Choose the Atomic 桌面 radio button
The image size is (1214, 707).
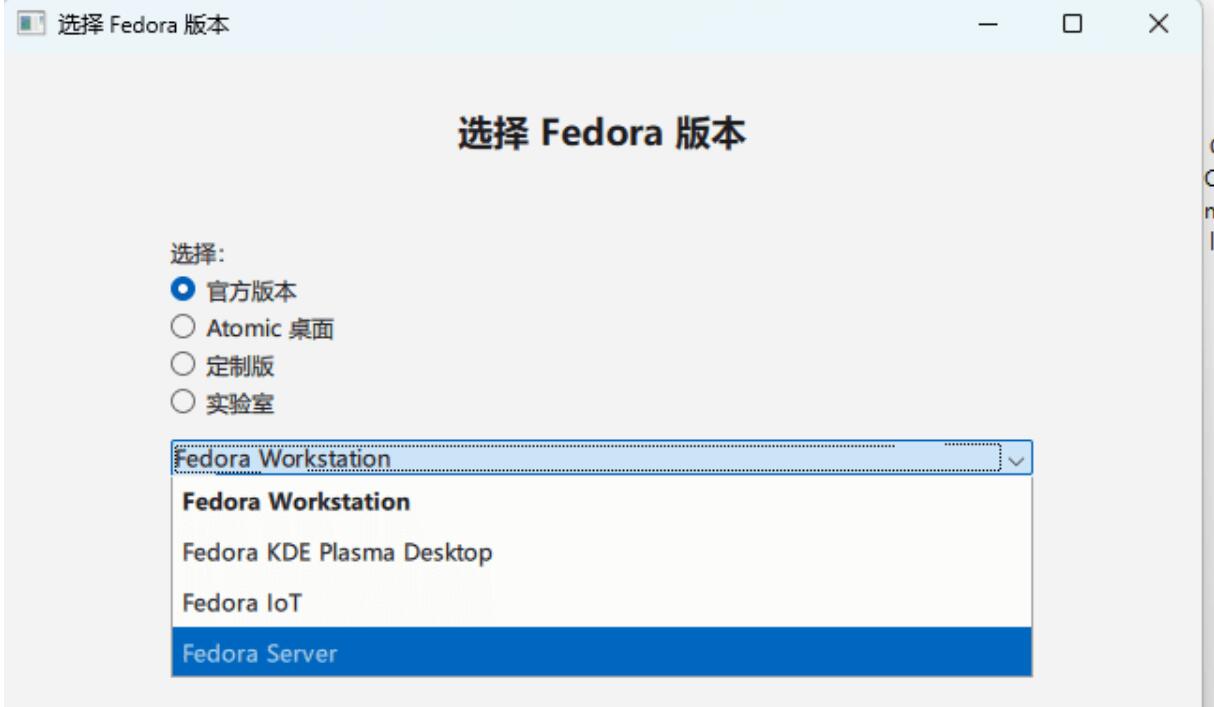pyautogui.click(x=182, y=327)
